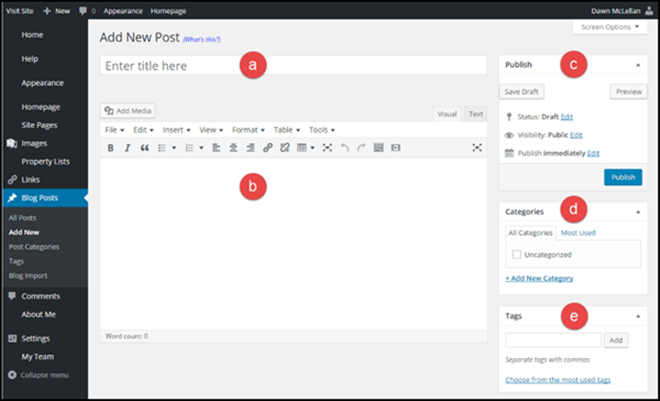Collapse the Publish panel using its arrow
This screenshot has height=401, width=660.
[x=637, y=65]
